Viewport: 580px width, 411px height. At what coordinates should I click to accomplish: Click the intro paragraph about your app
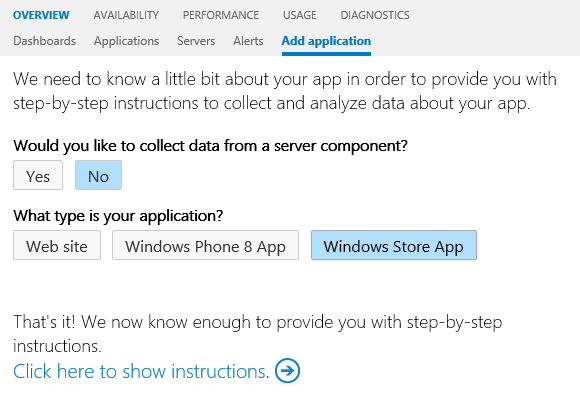point(285,91)
